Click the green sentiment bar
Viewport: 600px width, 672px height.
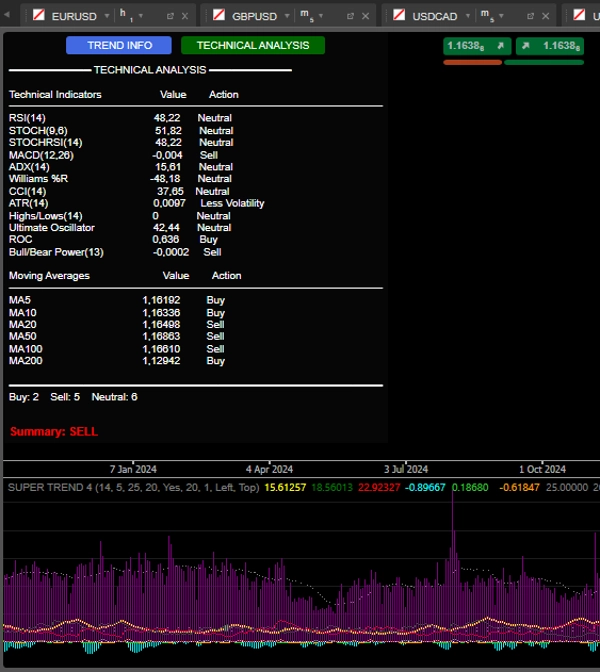(544, 63)
